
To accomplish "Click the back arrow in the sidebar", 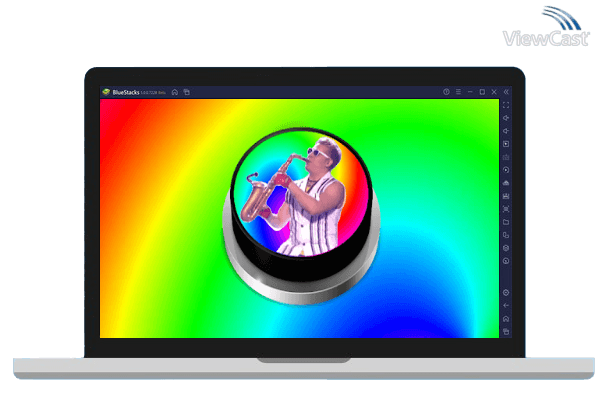I will 506,306.
